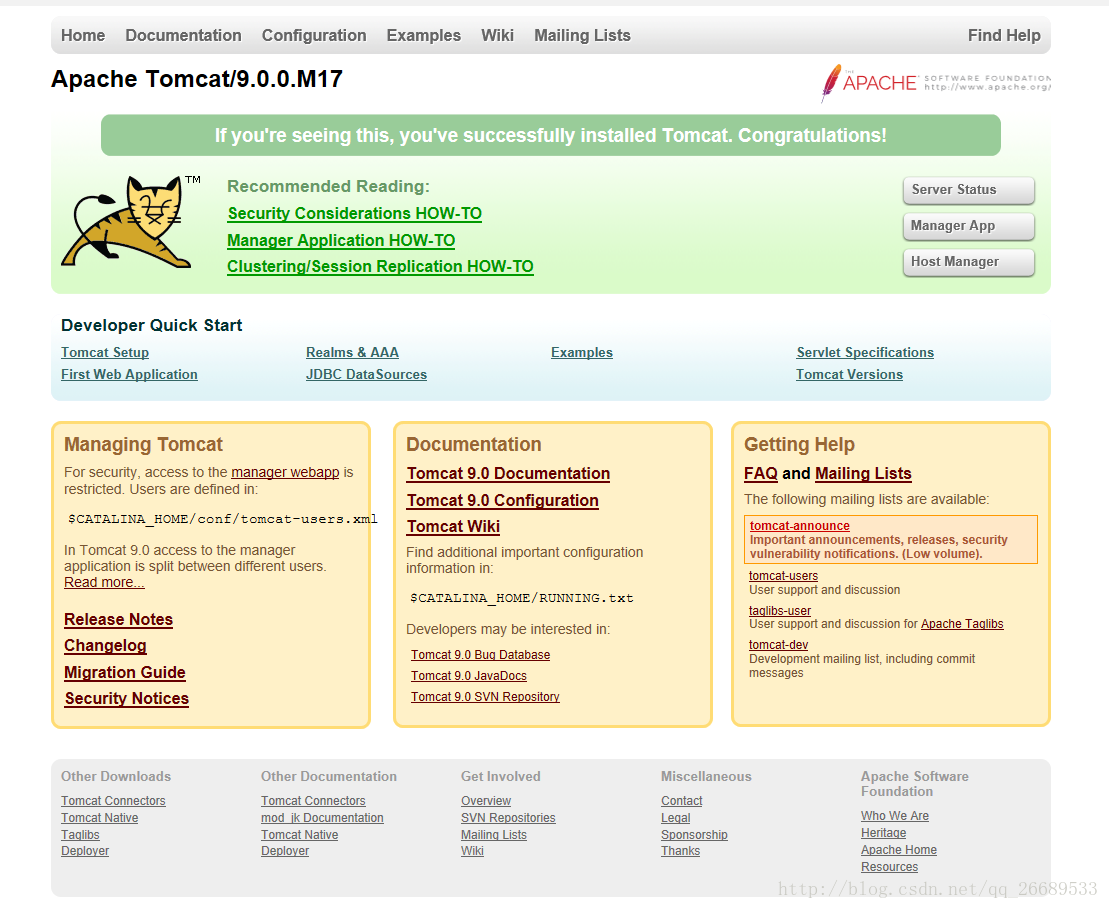The width and height of the screenshot is (1109, 909).
Task: Go to Configuration in the nav bar
Action: (x=314, y=35)
